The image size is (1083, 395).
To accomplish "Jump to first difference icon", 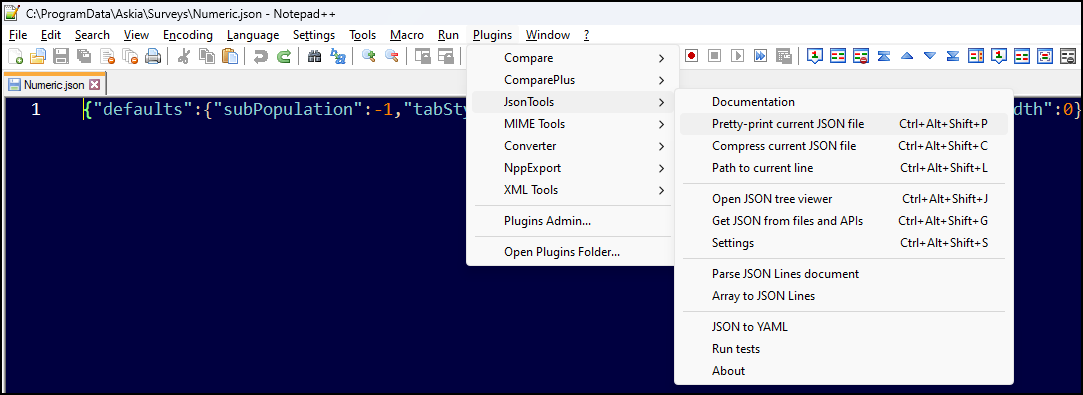I will coord(883,56).
